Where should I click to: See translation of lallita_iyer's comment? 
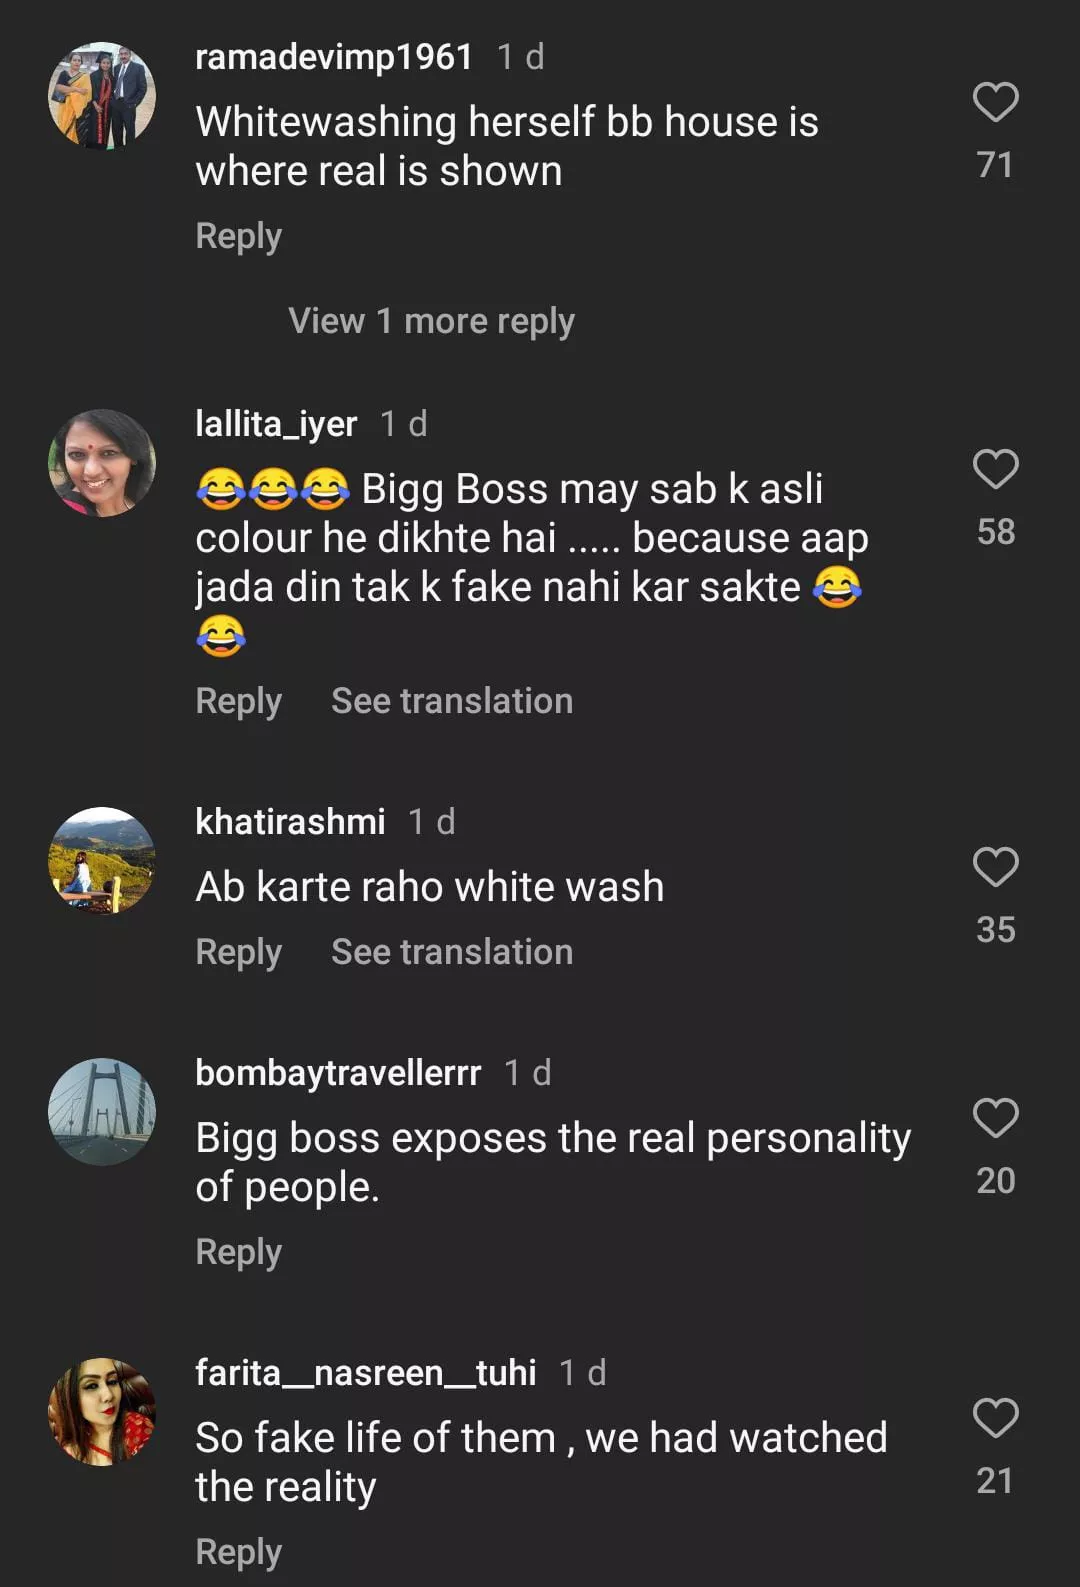tap(452, 701)
